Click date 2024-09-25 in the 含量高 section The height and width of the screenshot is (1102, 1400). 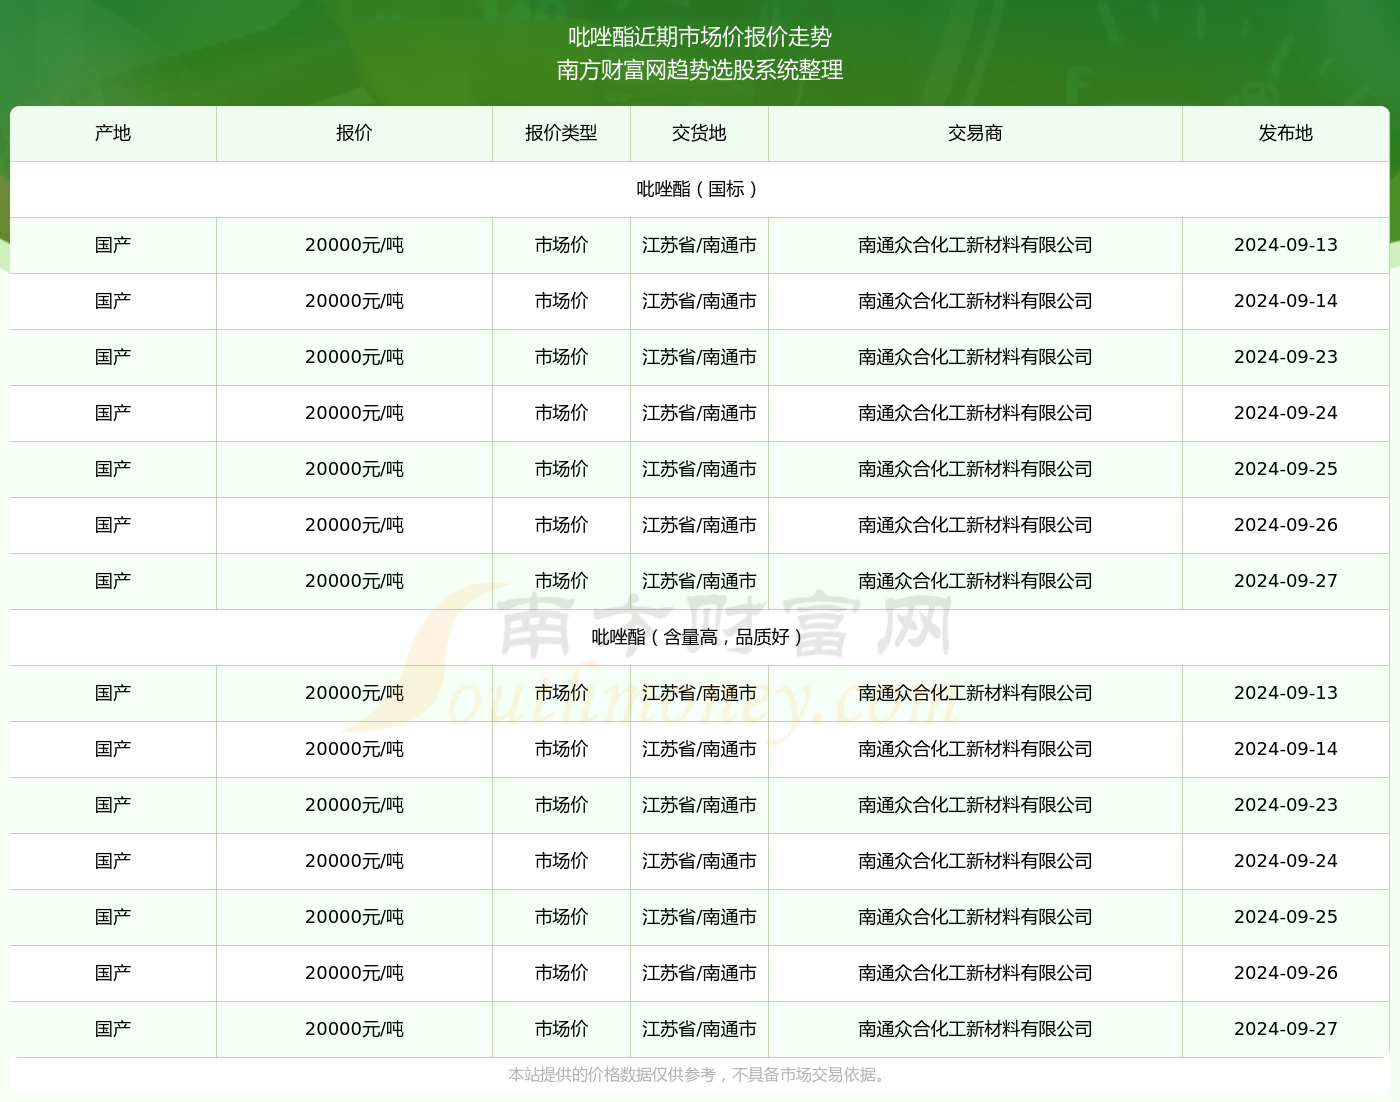(1285, 917)
